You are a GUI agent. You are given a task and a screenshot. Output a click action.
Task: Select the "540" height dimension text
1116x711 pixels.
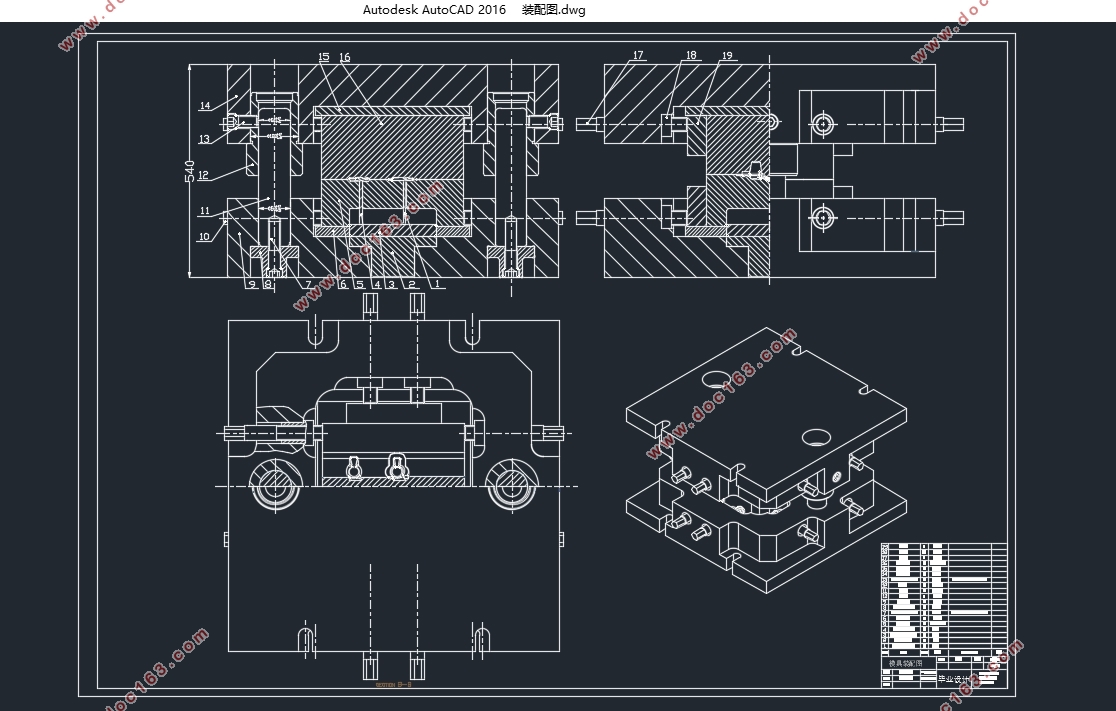point(190,172)
